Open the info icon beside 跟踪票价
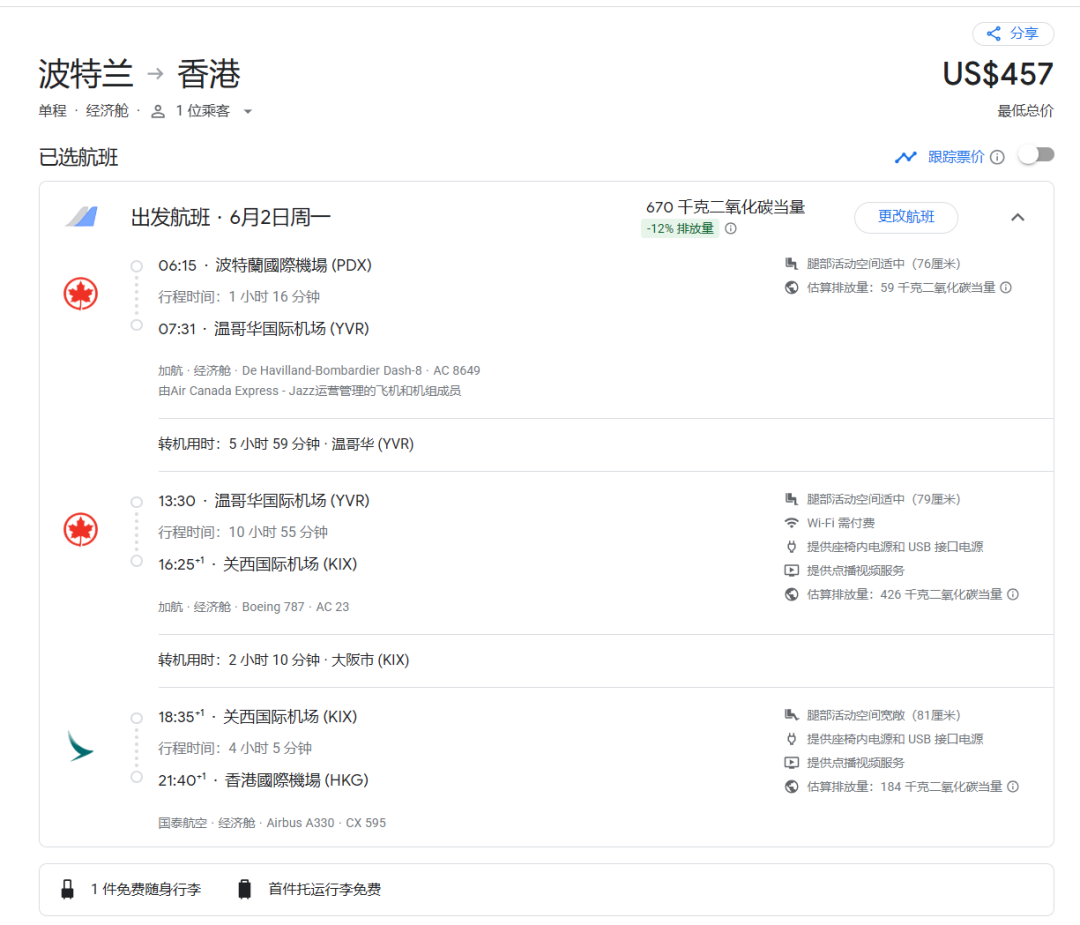The height and width of the screenshot is (925, 1080). [x=997, y=157]
